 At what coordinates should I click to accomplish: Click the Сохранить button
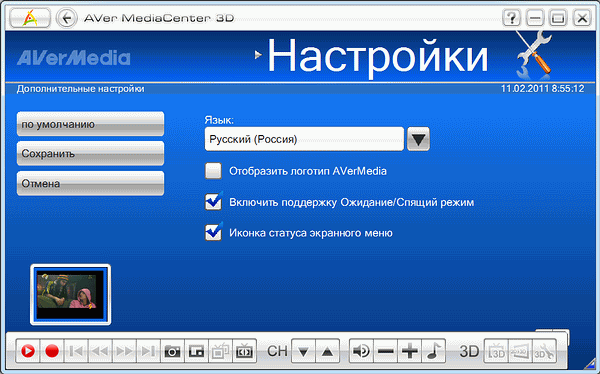(x=91, y=154)
